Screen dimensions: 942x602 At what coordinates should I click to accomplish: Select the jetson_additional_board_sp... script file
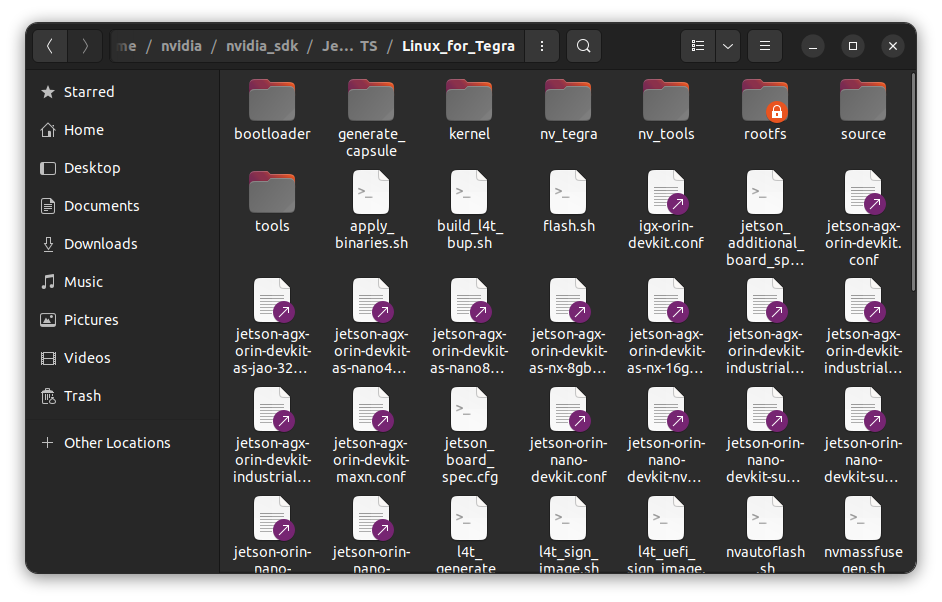(765, 219)
